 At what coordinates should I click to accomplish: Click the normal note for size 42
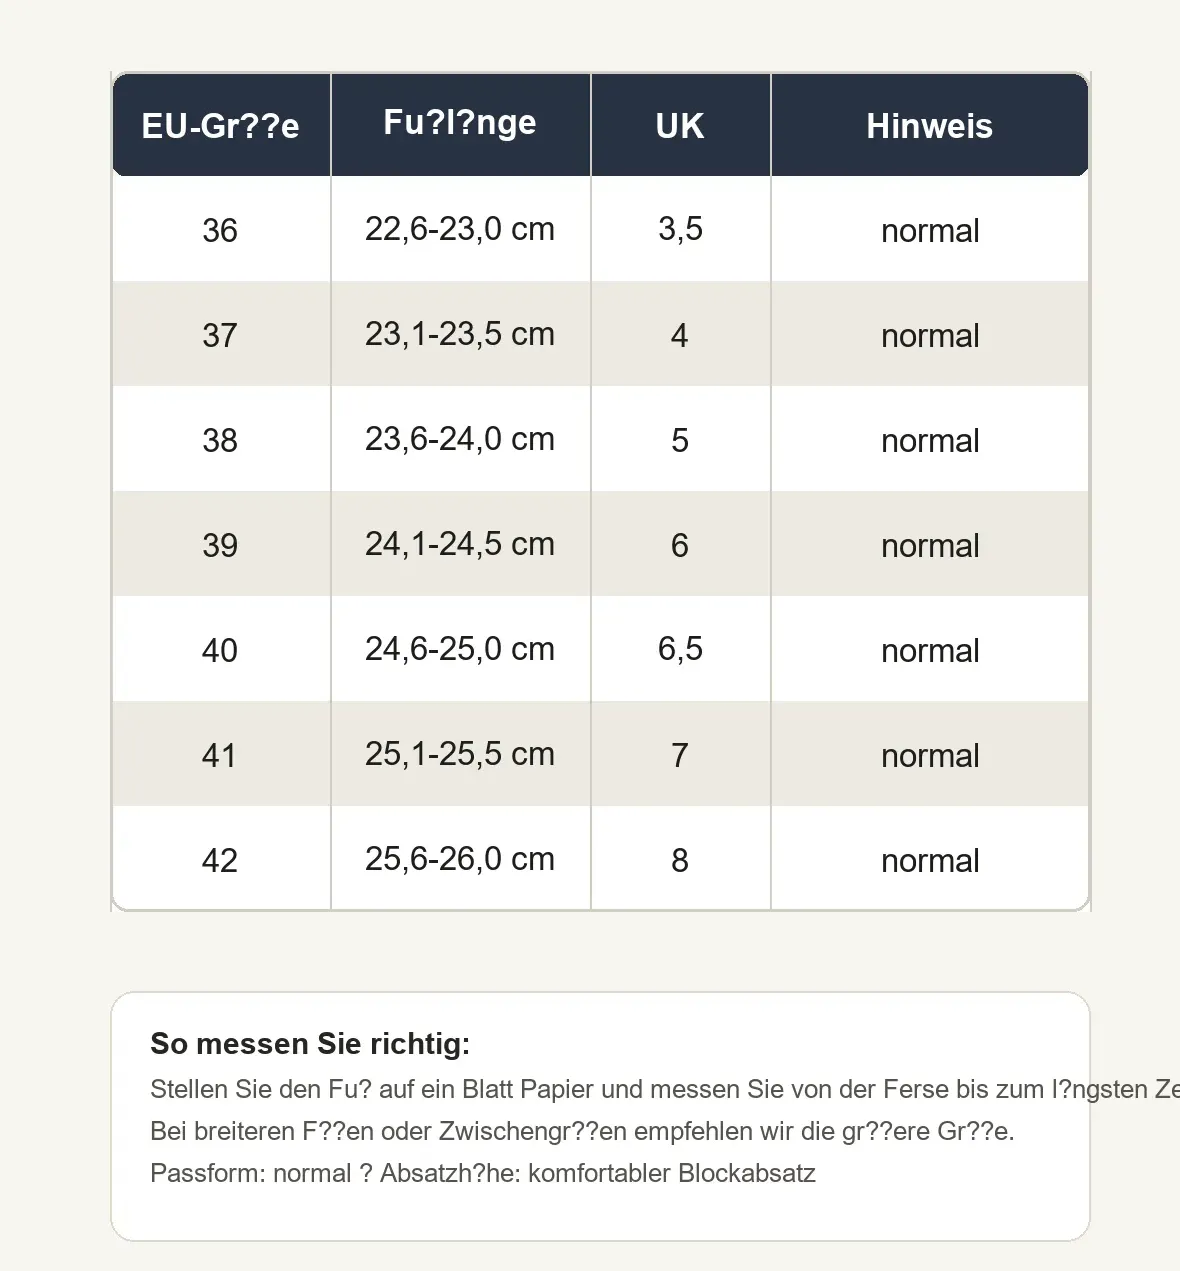pyautogui.click(x=930, y=859)
